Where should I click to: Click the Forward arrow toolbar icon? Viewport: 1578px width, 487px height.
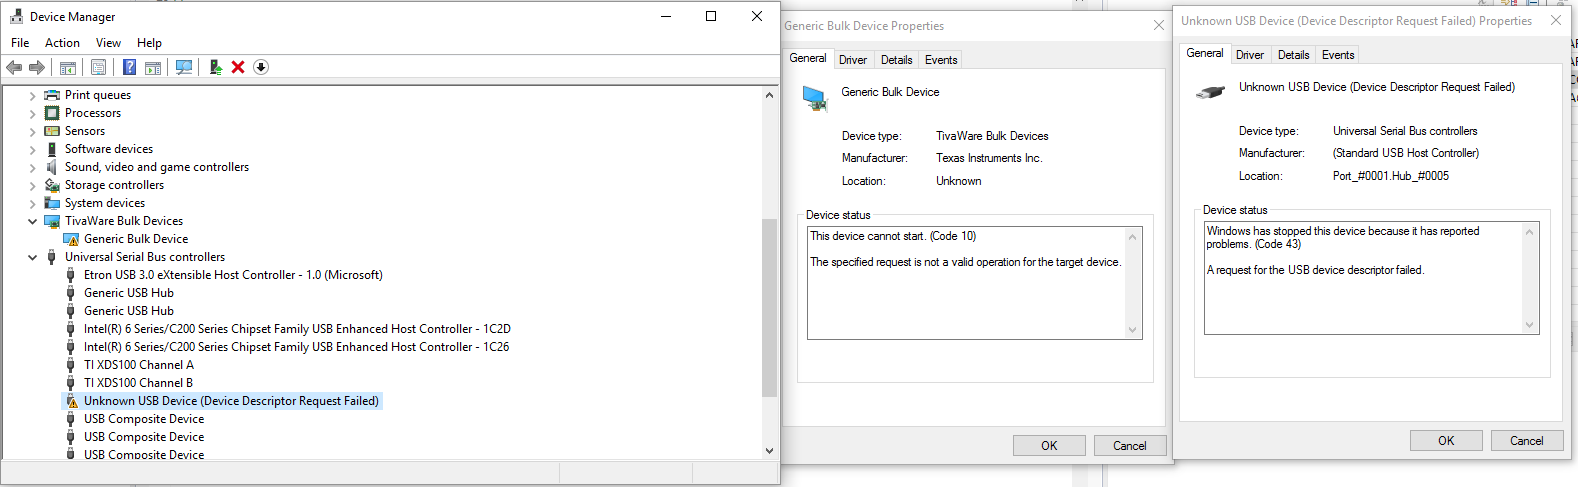tap(37, 67)
